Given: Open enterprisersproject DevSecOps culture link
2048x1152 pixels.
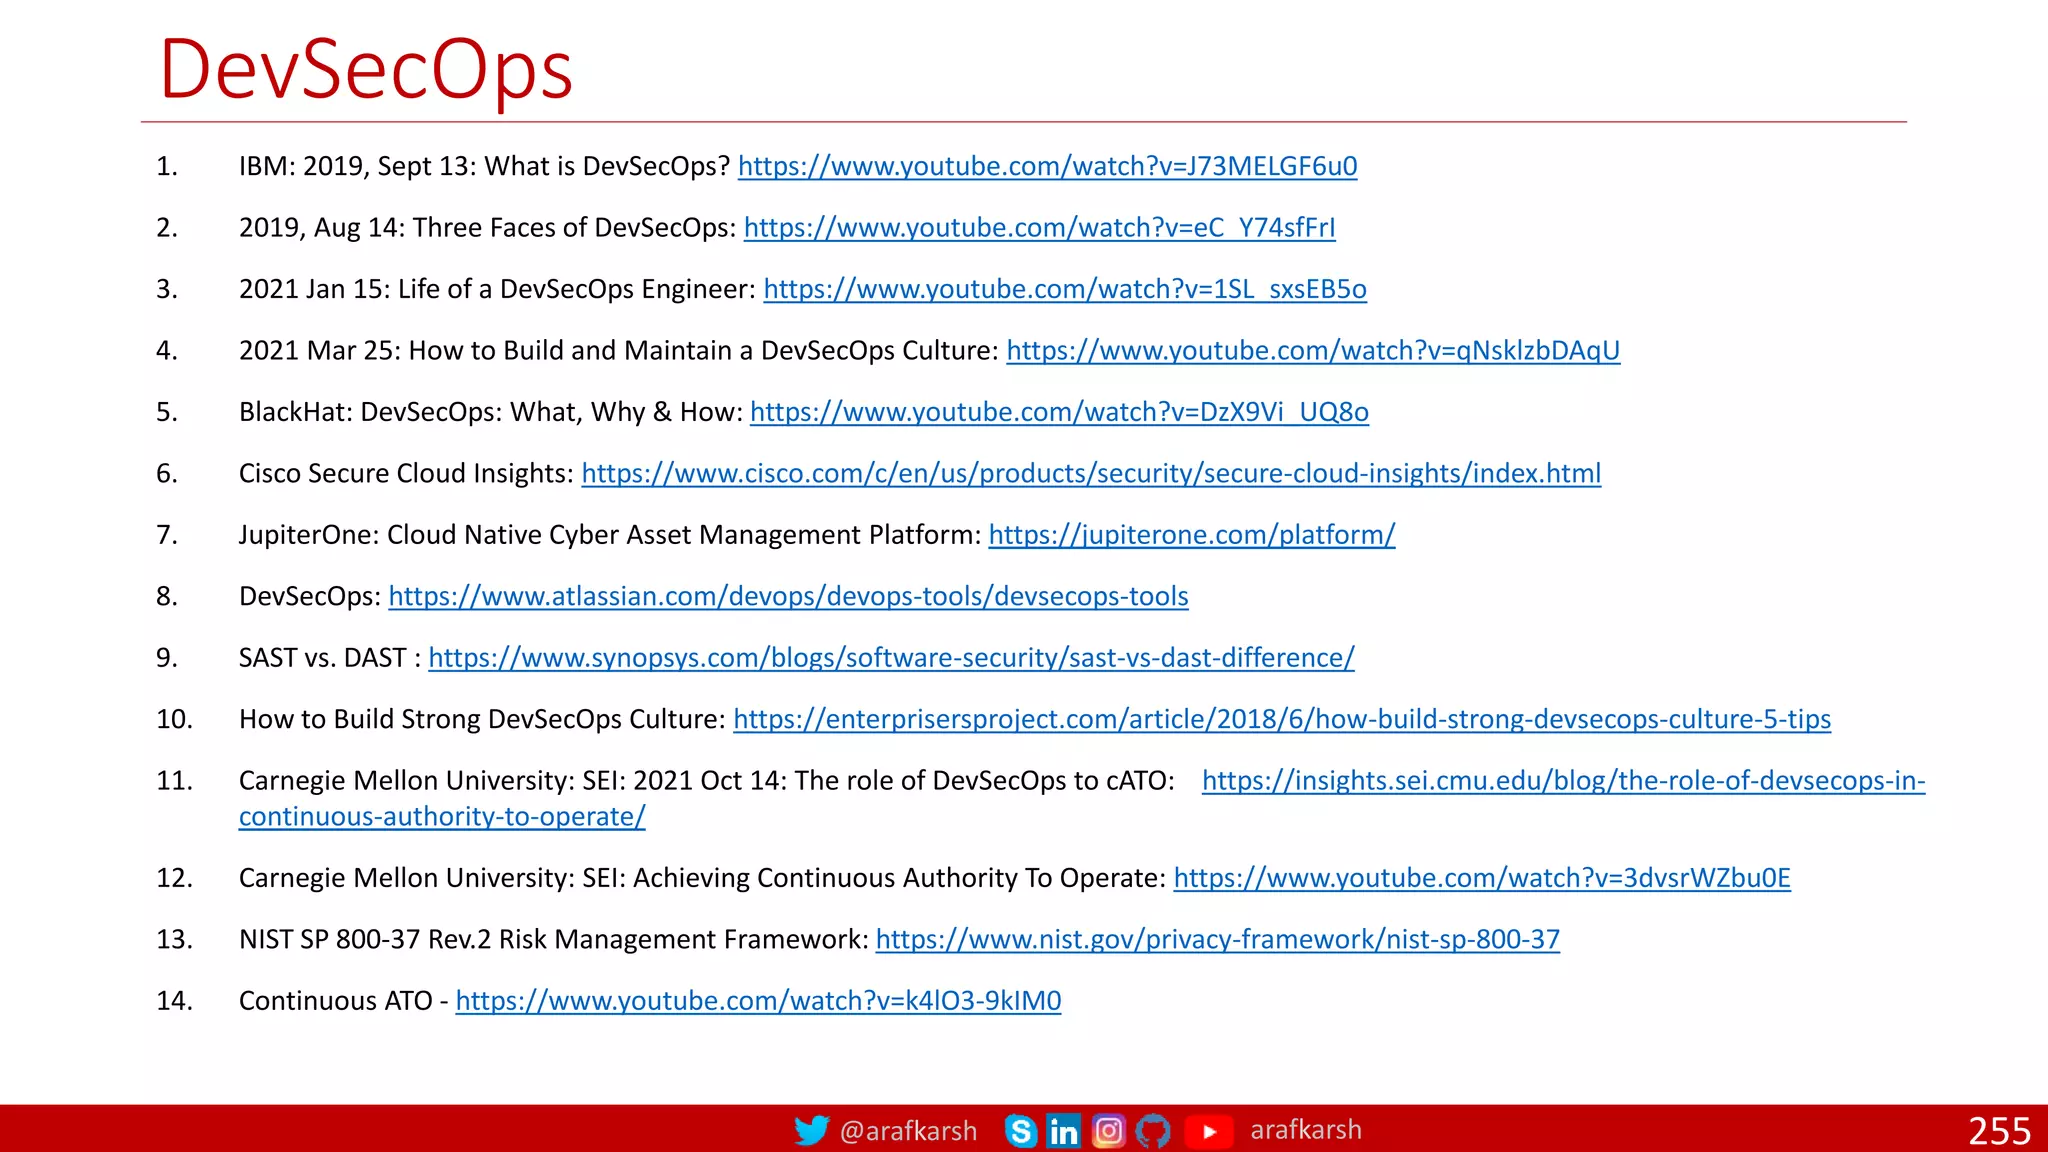Looking at the screenshot, I should (x=1282, y=719).
